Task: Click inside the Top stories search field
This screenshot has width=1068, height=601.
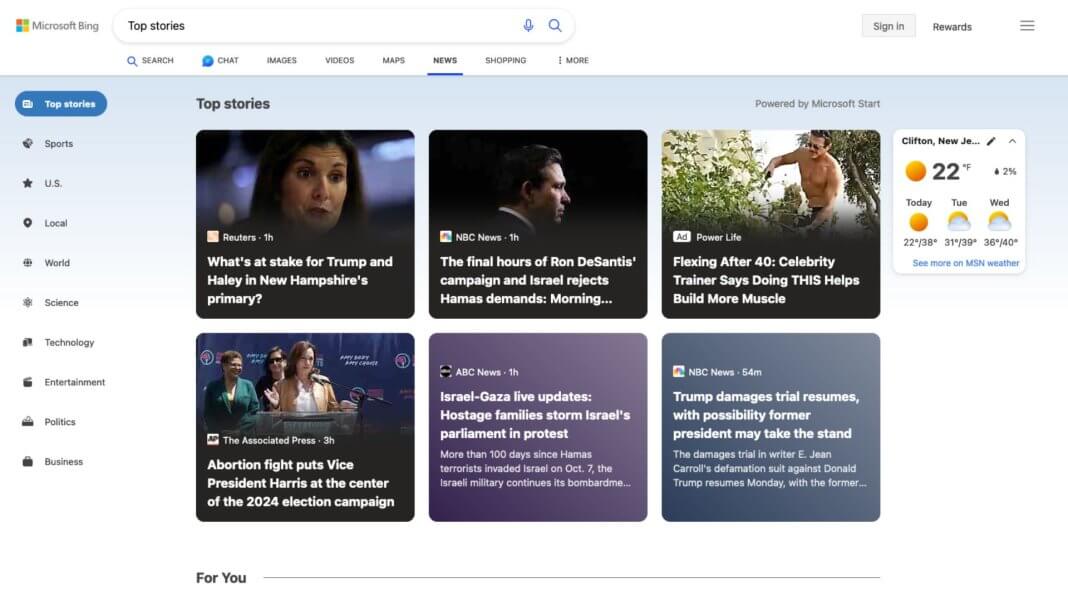Action: [300, 25]
